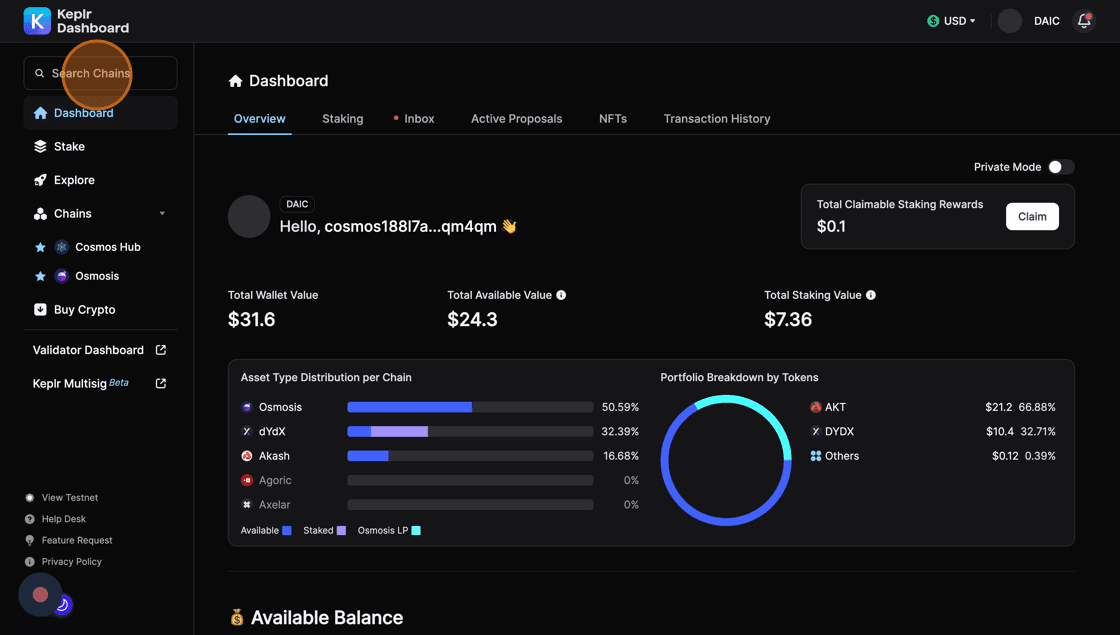Click the star next to Osmosis
Image resolution: width=1120 pixels, height=635 pixels.
pyautogui.click(x=40, y=276)
